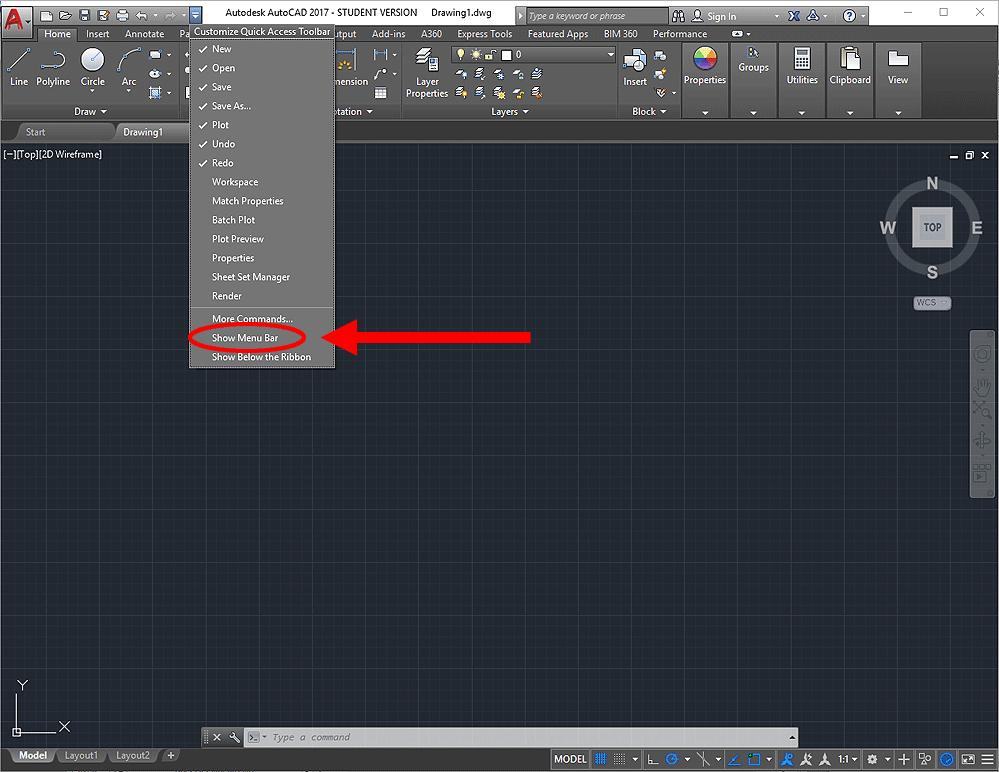Select the Arc tool

click(129, 67)
